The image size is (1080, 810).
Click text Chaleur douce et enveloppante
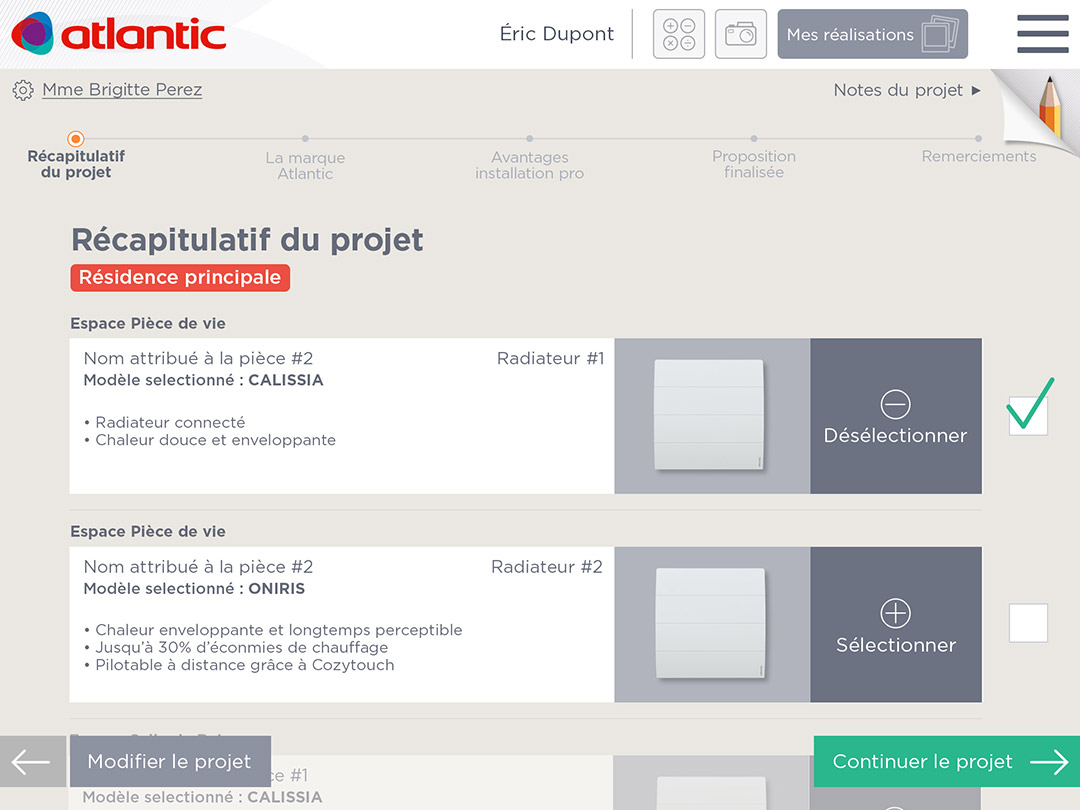pyautogui.click(x=216, y=440)
